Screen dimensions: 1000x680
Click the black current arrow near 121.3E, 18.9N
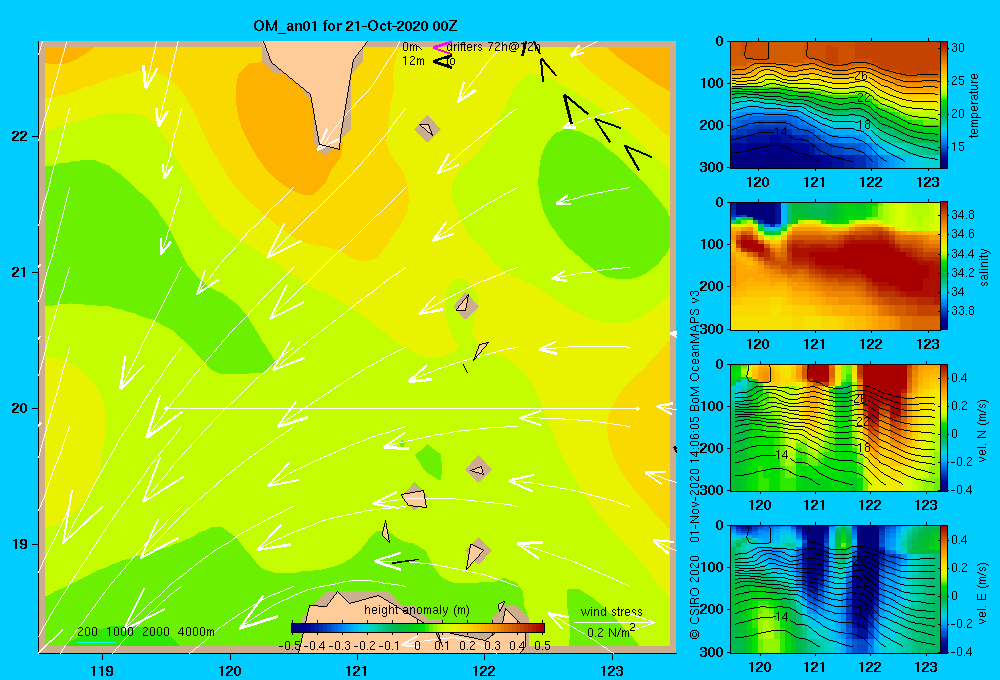(x=403, y=562)
